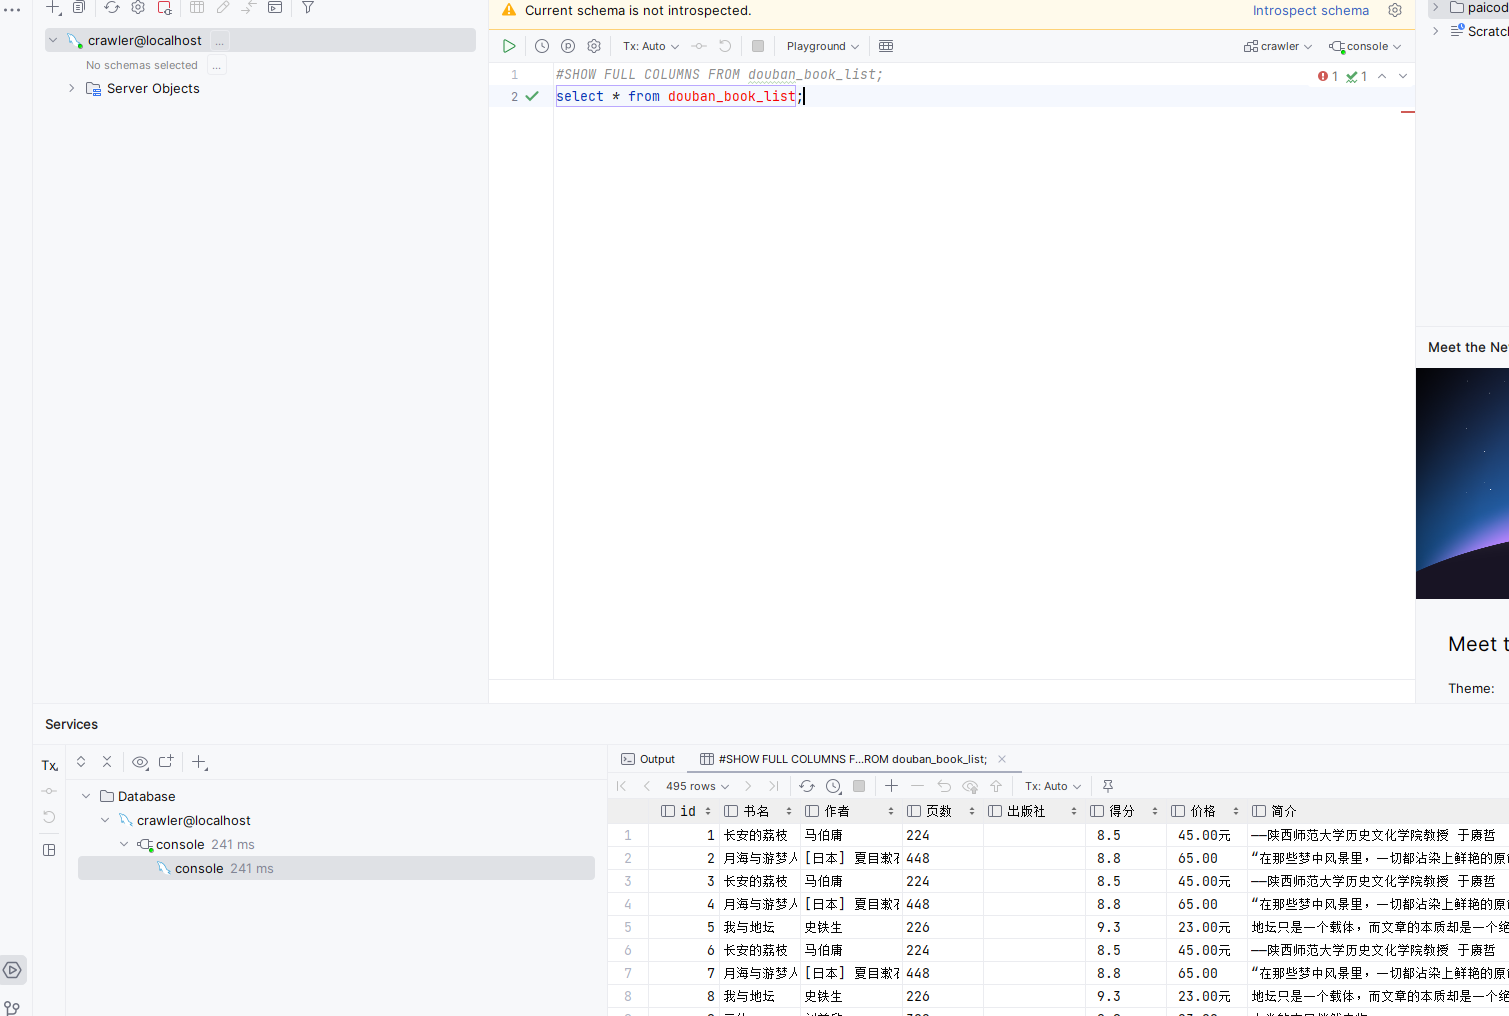Open query history clock icon in editor toolbar
1509x1016 pixels.
point(542,46)
